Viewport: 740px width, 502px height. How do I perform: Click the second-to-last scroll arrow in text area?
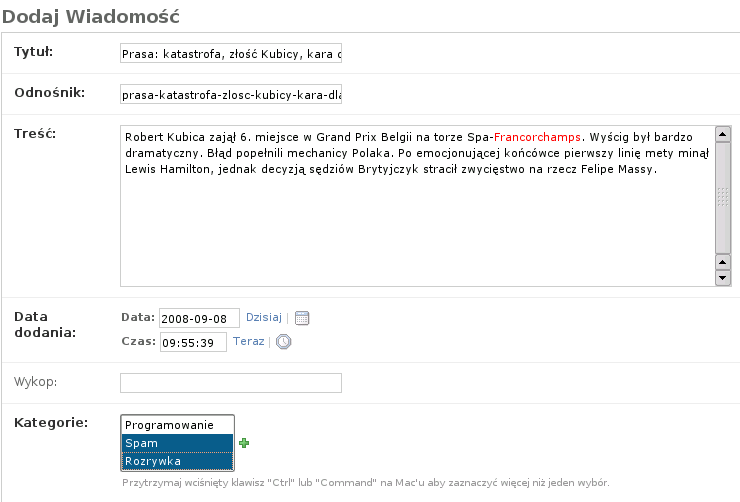tap(723, 263)
